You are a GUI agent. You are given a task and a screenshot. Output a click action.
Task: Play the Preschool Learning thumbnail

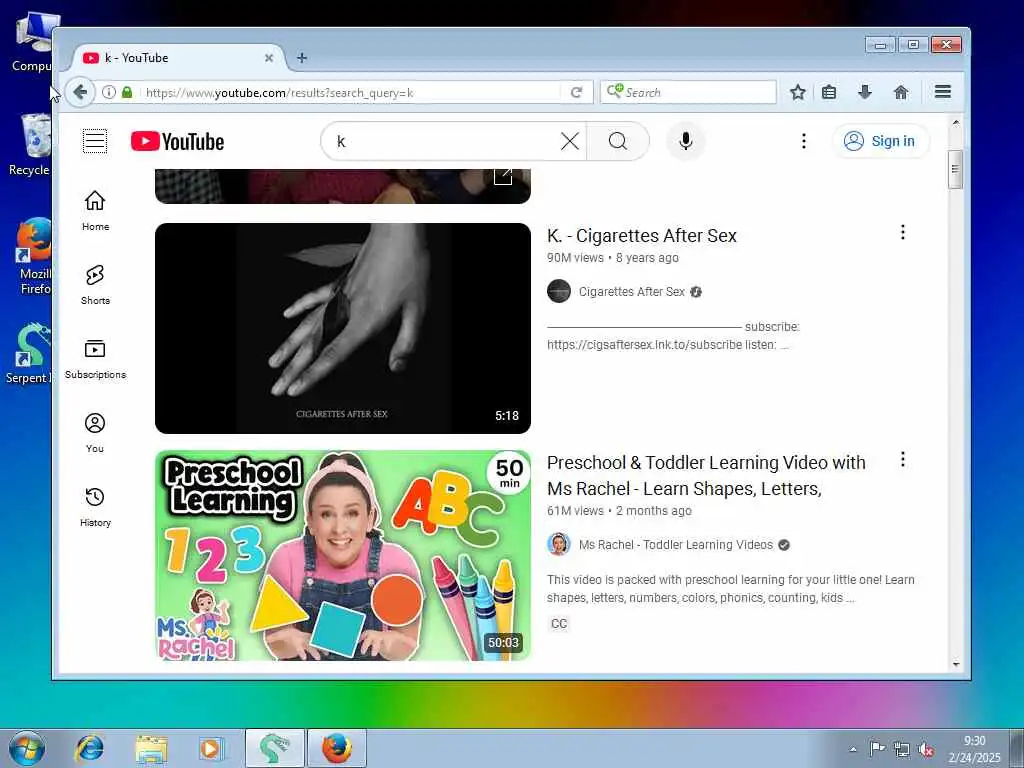(343, 556)
